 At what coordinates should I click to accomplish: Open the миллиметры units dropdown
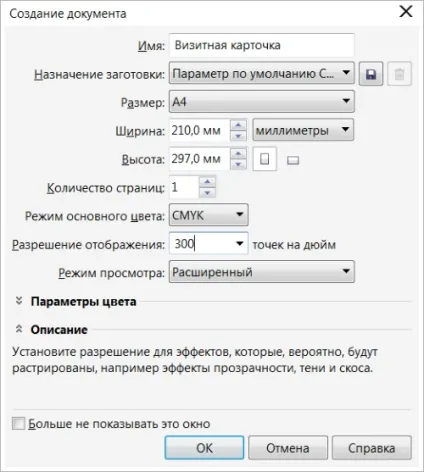(303, 130)
